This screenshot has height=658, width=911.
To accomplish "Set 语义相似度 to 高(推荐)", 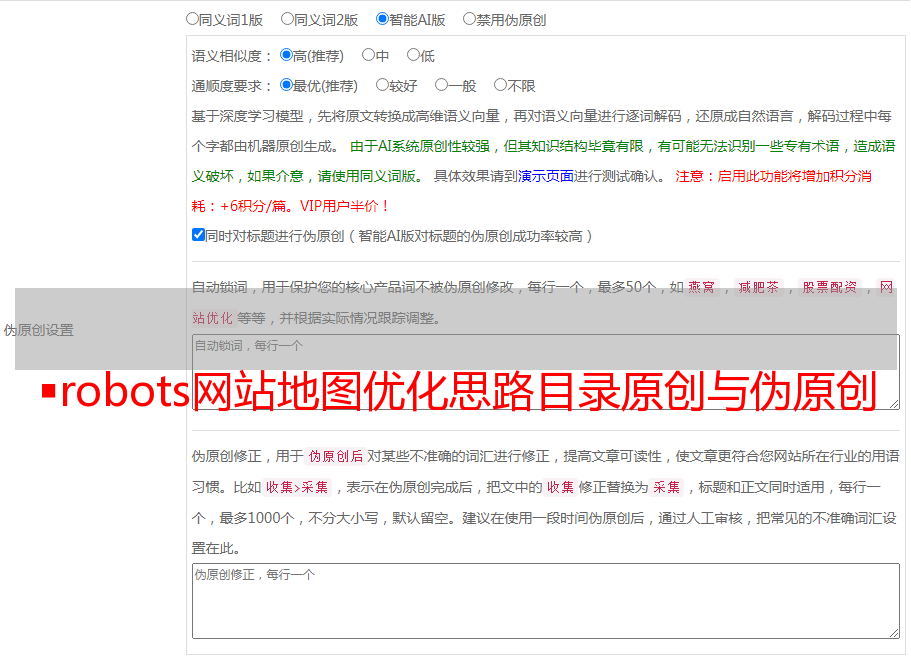I will pos(286,55).
